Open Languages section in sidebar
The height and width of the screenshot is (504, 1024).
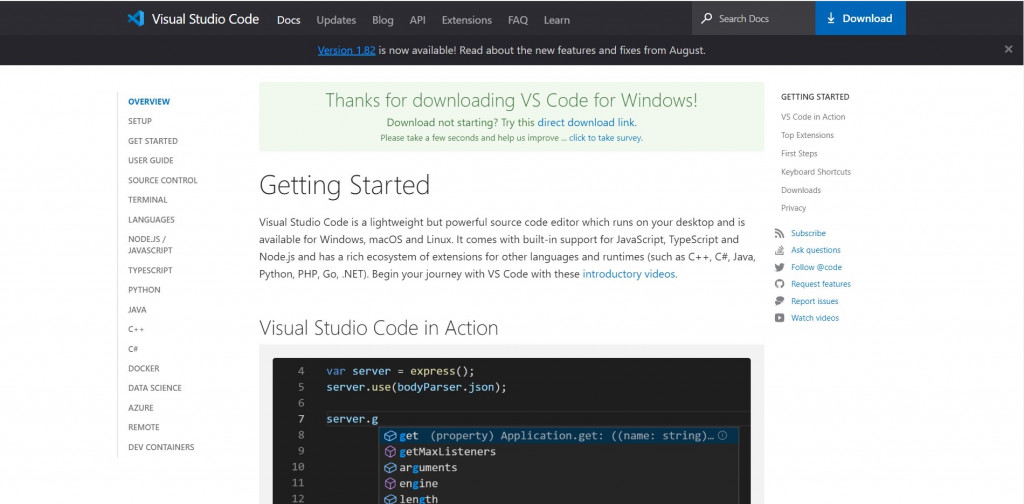click(x=152, y=219)
